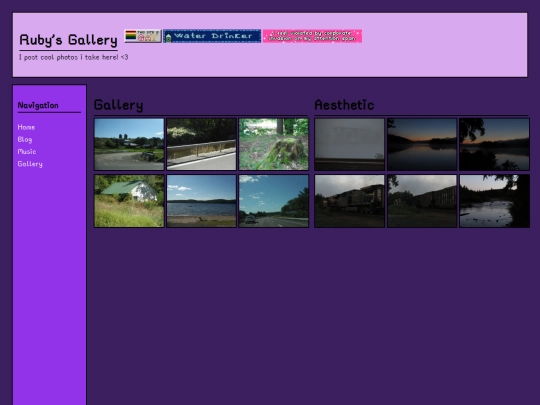Open the freight train cars photo
The image size is (540, 405).
pos(422,201)
